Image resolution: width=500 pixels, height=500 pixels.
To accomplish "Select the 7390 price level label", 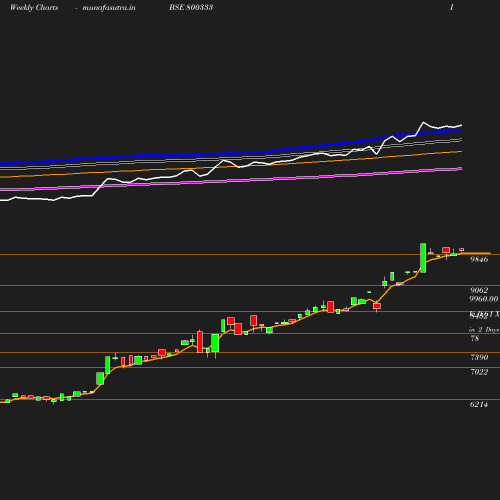I will point(479,357).
